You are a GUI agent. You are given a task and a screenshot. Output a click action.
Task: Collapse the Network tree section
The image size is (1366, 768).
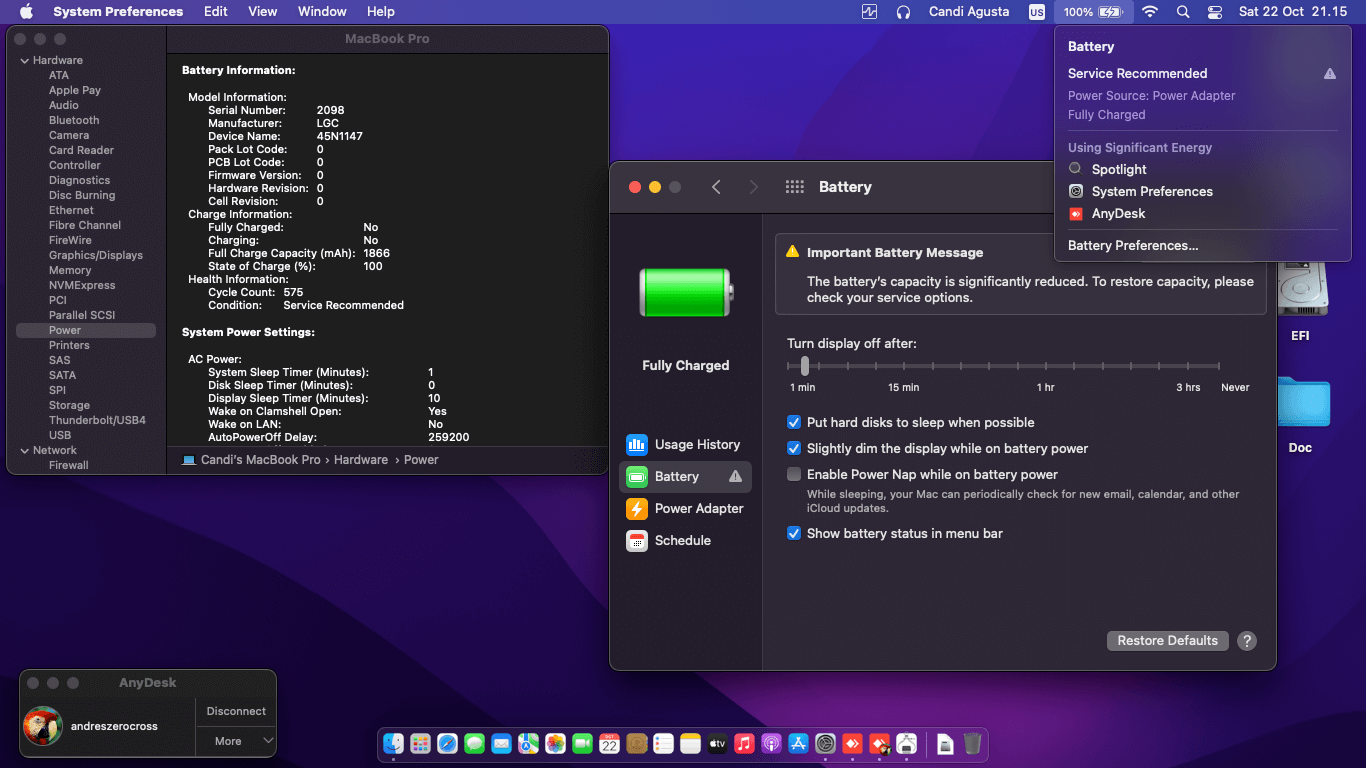(x=24, y=451)
